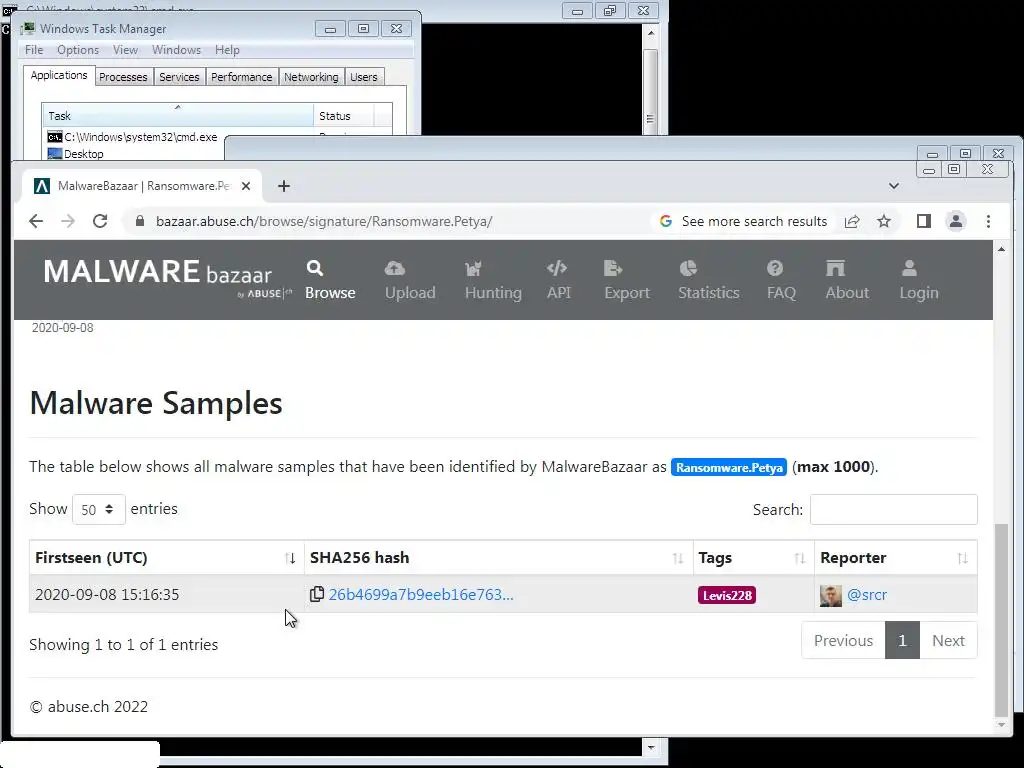Click the Ransomware.Petya signature badge
Image resolution: width=1024 pixels, height=768 pixels.
(729, 468)
